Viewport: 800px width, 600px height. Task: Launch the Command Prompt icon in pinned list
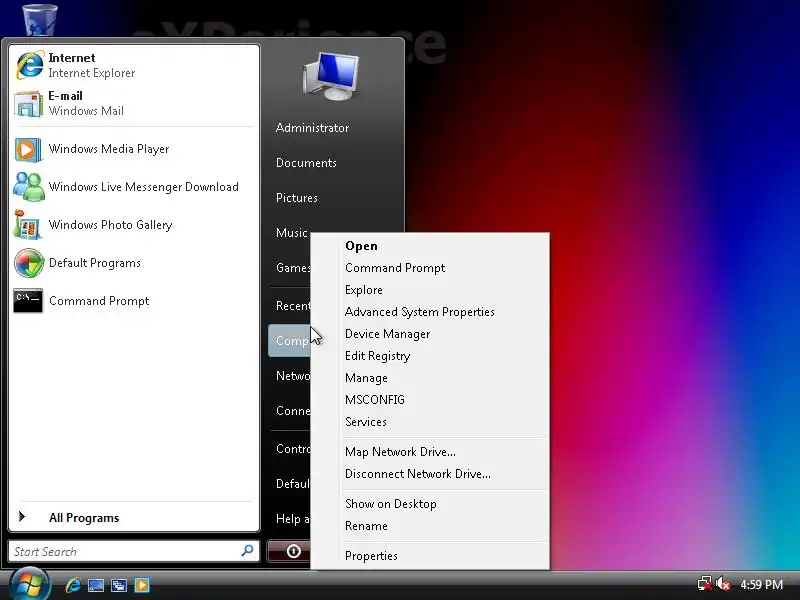point(28,301)
